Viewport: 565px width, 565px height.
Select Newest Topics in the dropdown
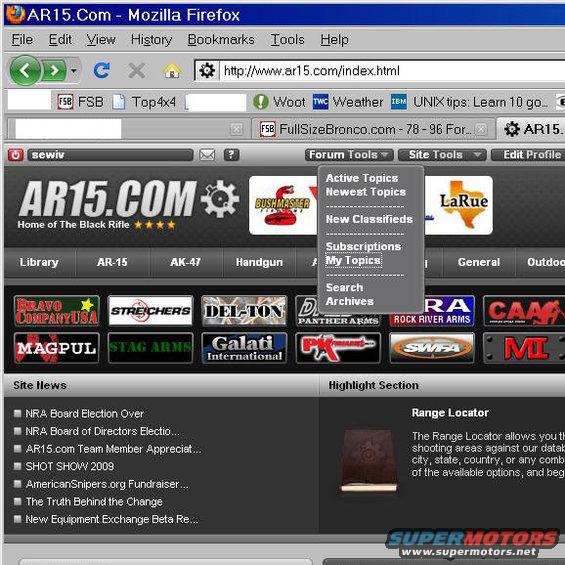[x=366, y=192]
